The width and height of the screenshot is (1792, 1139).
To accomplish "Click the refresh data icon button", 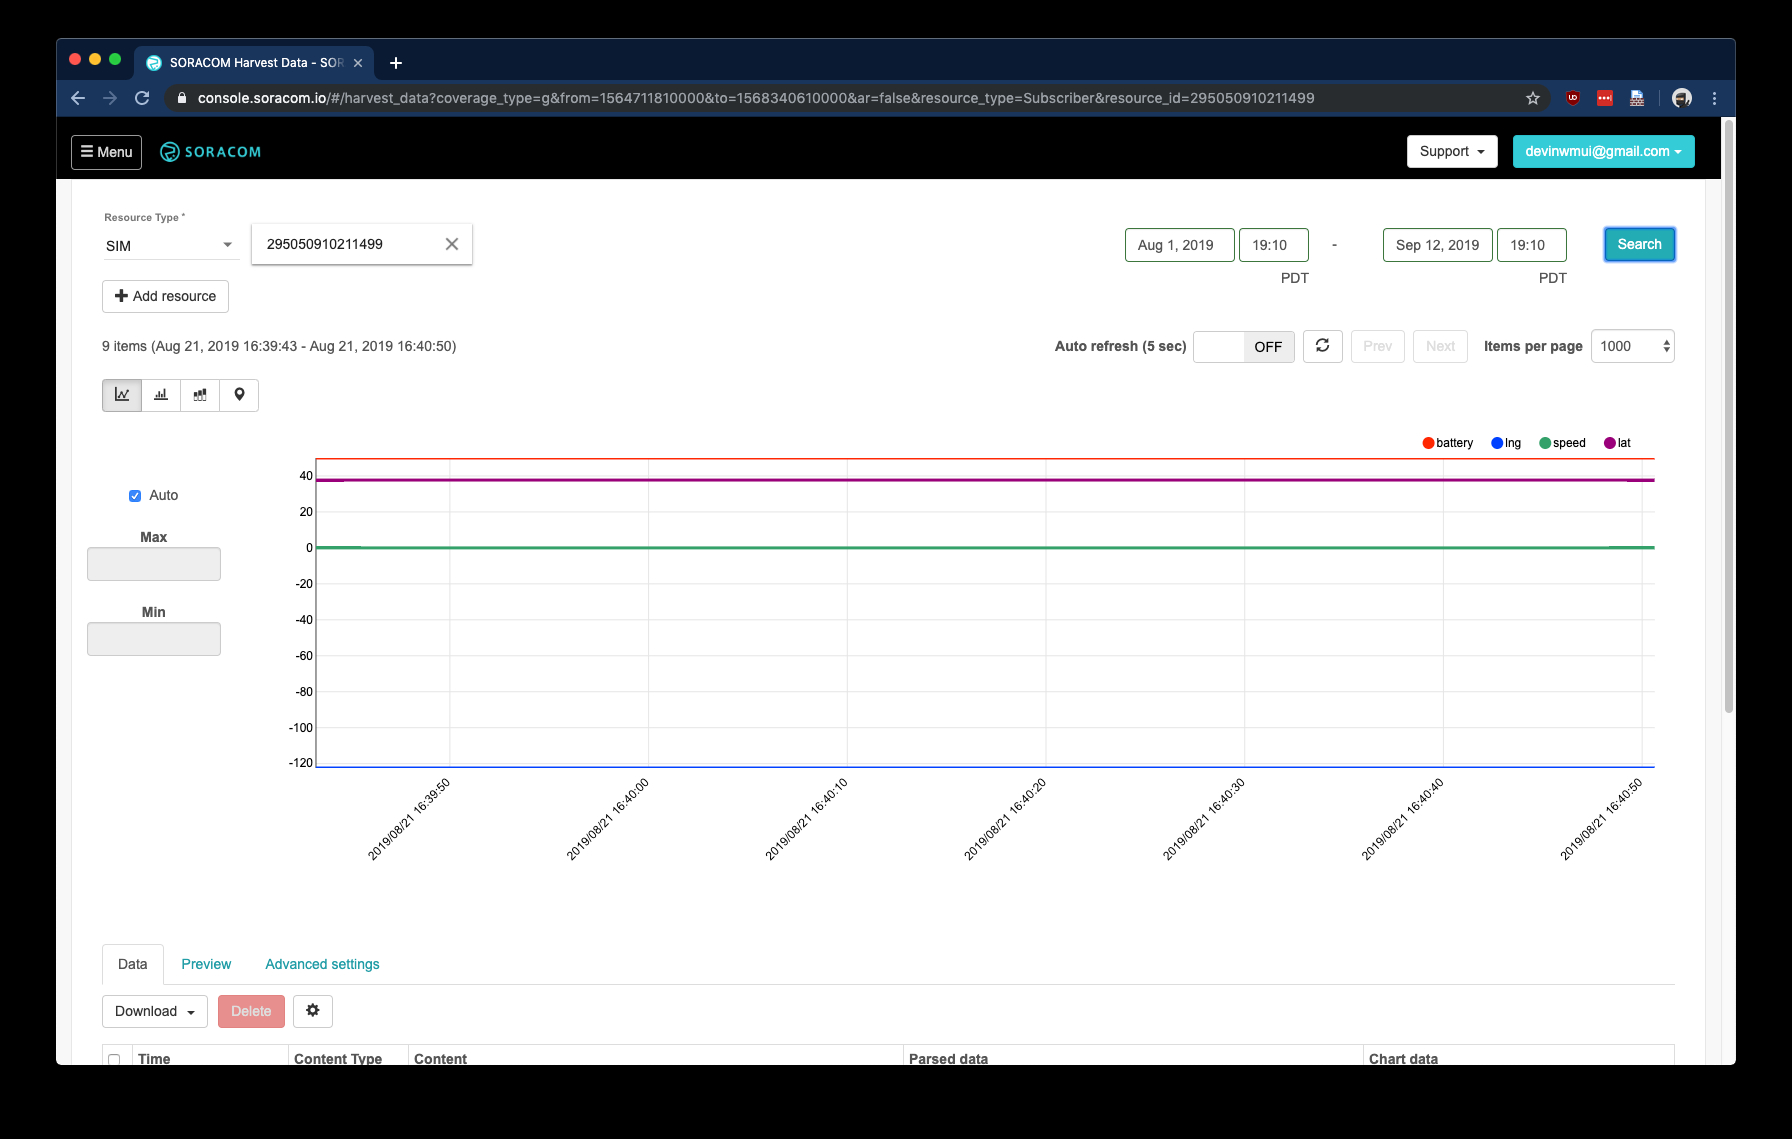I will [1322, 346].
